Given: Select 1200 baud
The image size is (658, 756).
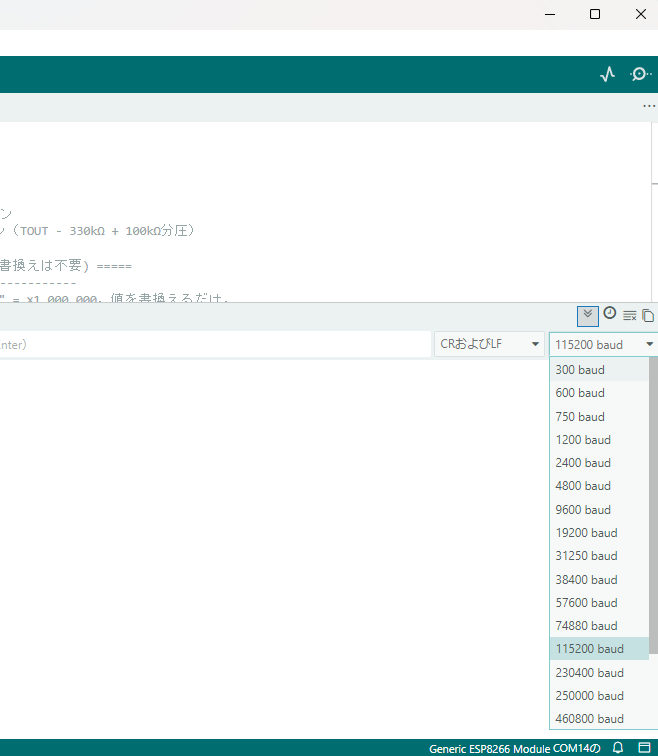Looking at the screenshot, I should 599,440.
